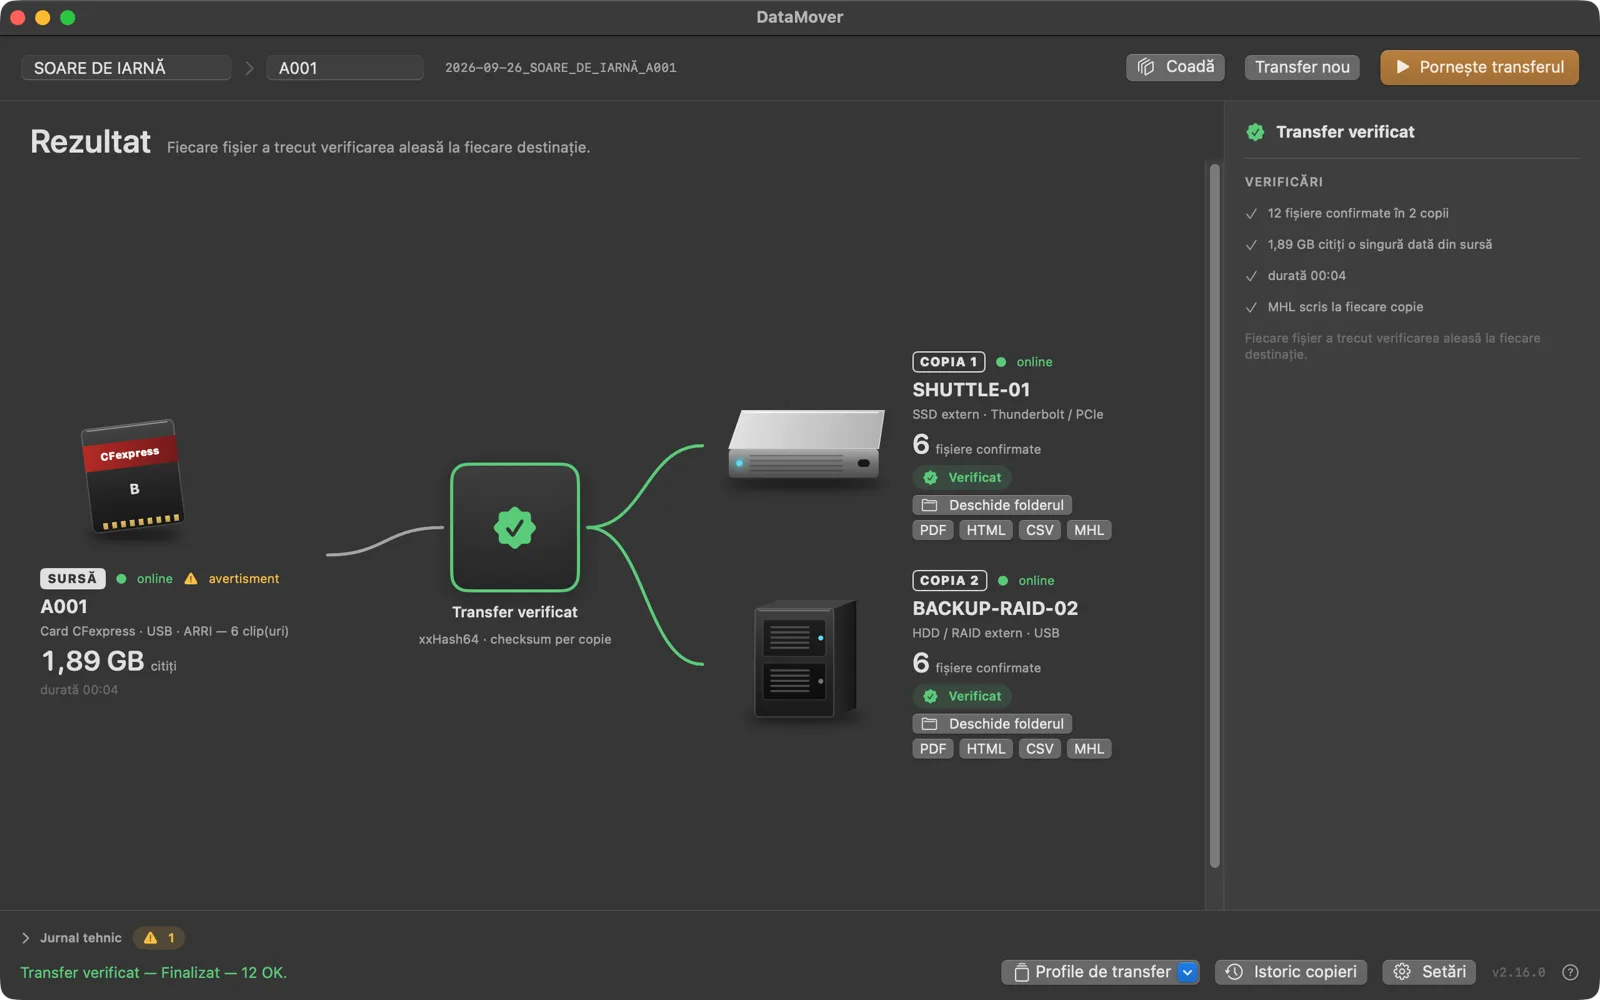
Task: Open SHUTTLE-01 folder via Deschide folderul
Action: point(992,505)
